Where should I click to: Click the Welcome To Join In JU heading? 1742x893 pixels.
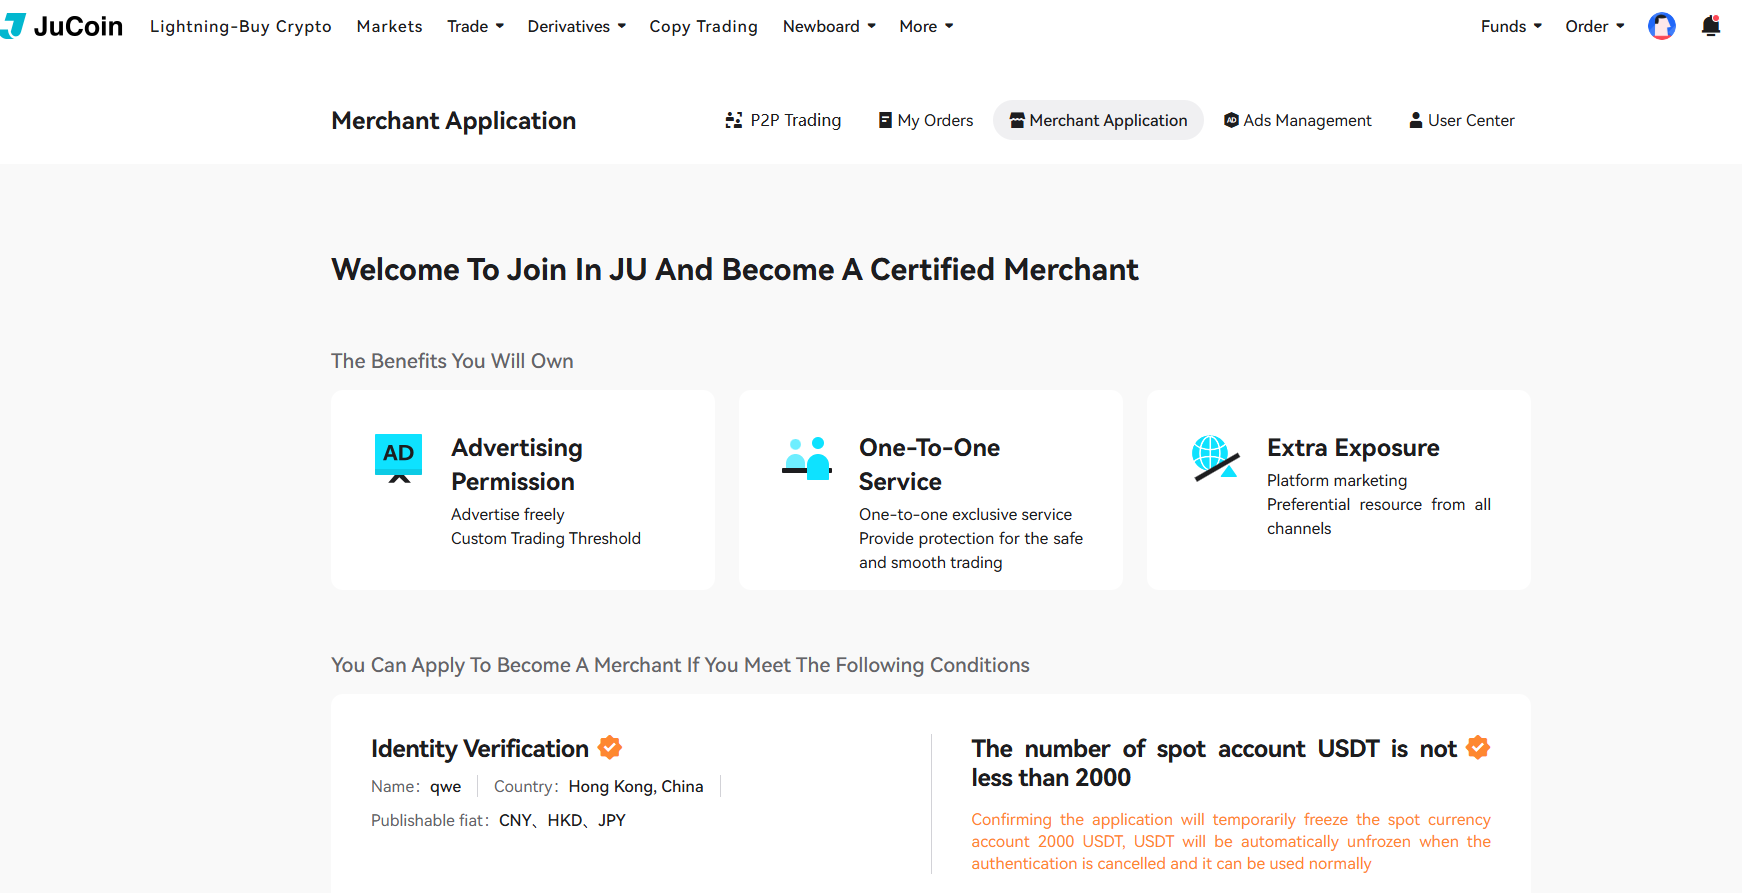pos(735,269)
